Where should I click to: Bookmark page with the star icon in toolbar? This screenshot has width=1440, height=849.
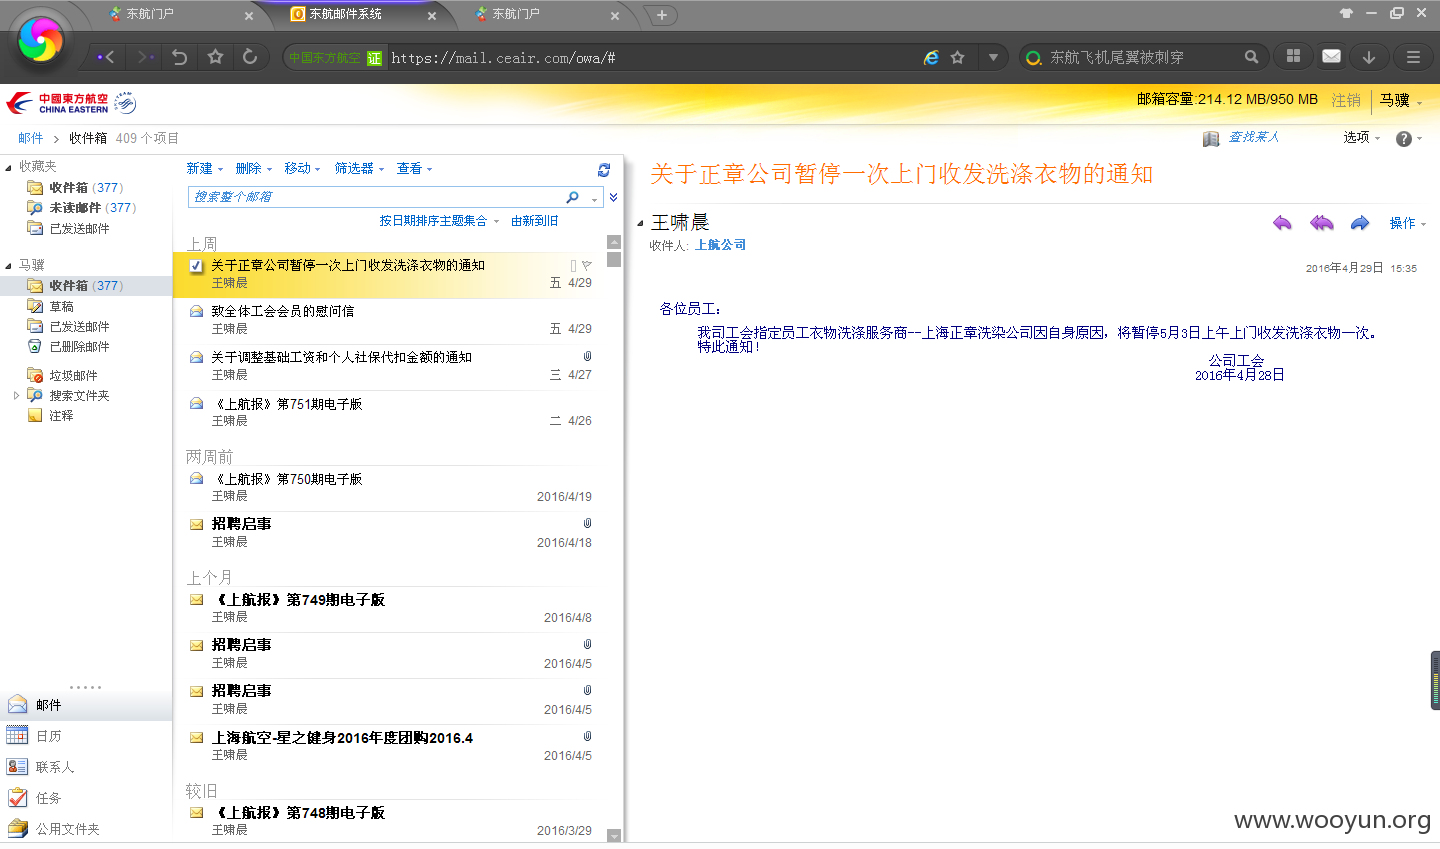coord(215,57)
